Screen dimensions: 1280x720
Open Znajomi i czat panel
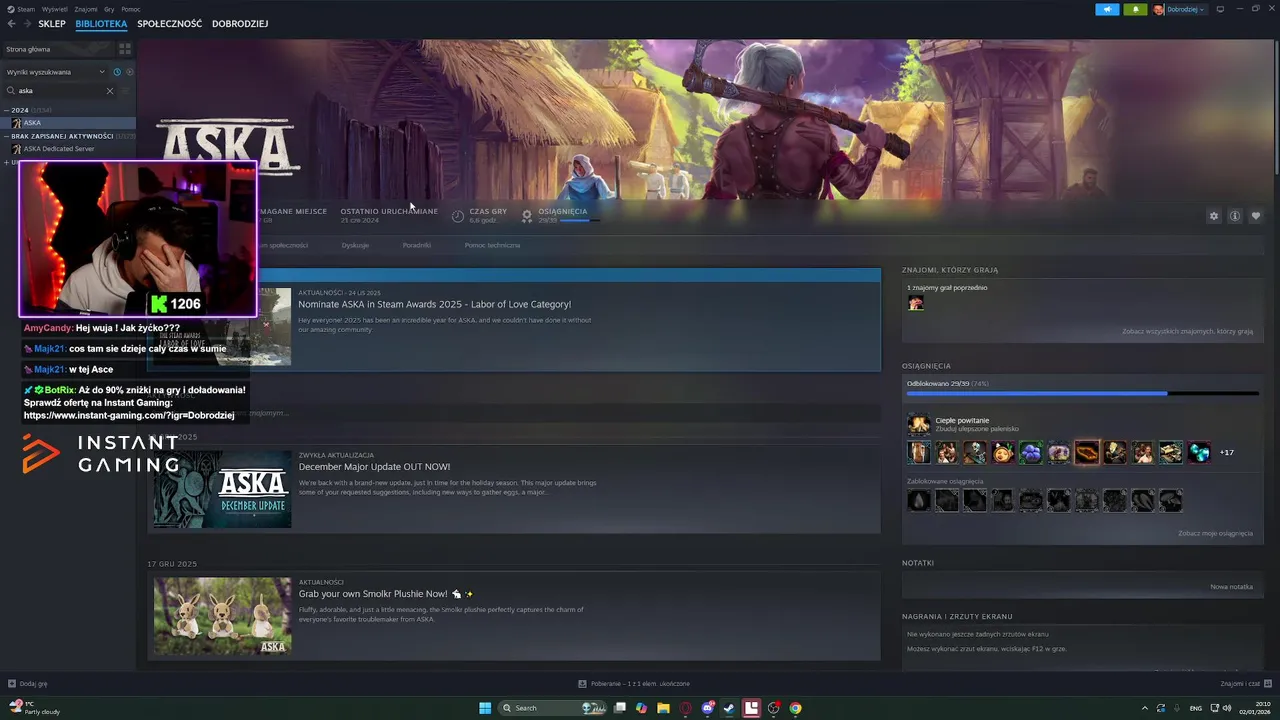1246,684
